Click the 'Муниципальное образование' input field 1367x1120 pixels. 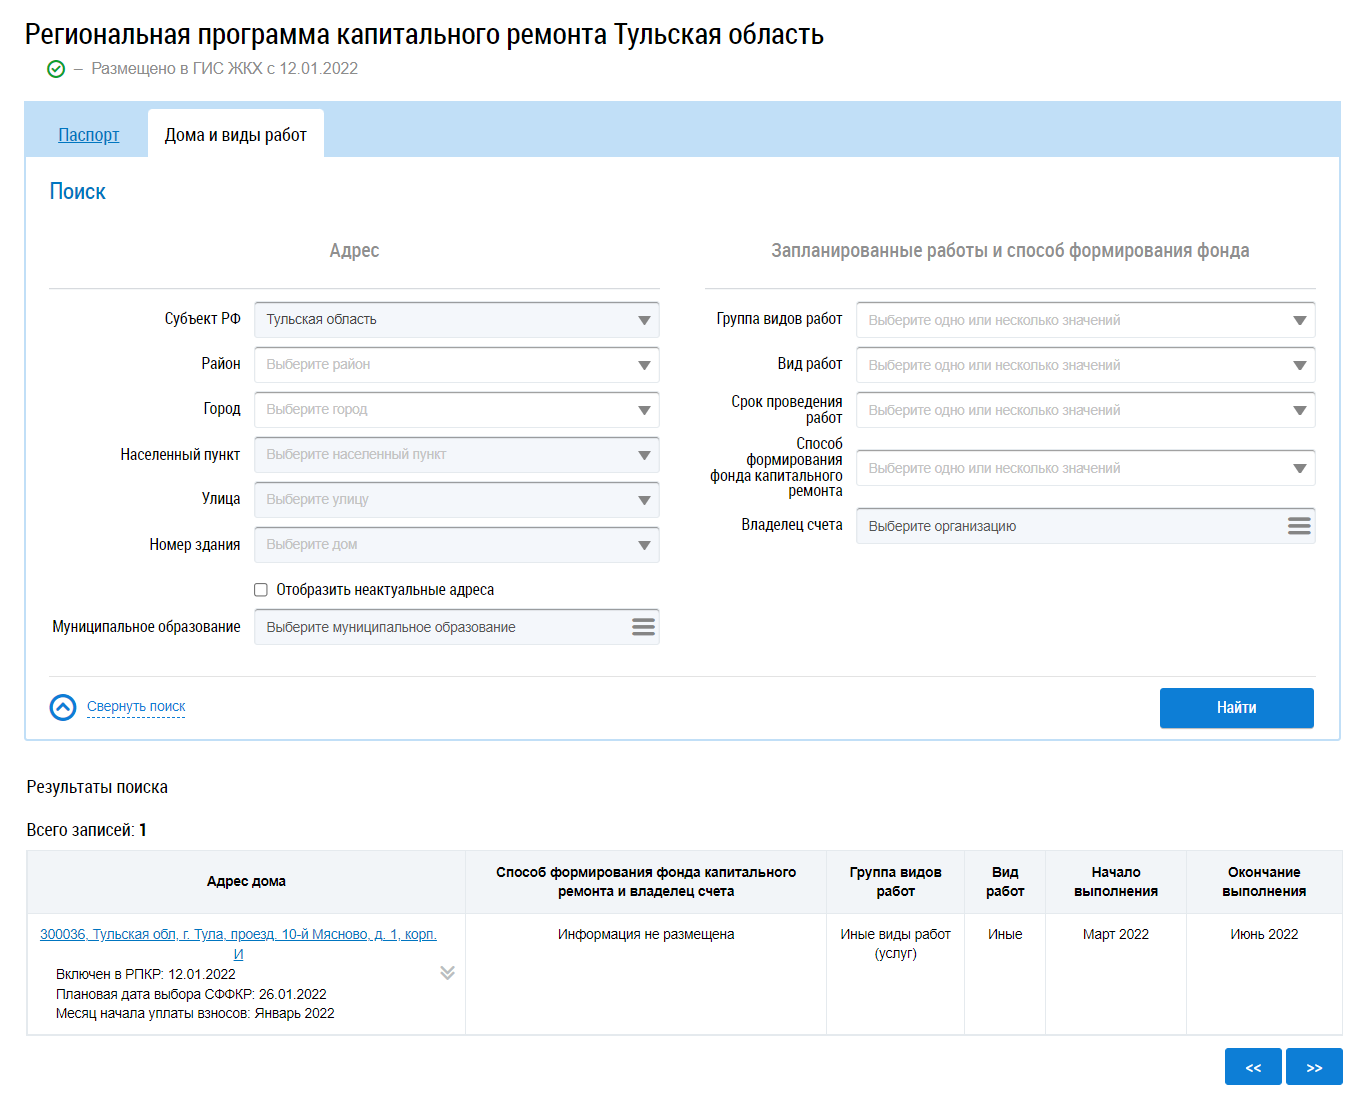coord(440,627)
